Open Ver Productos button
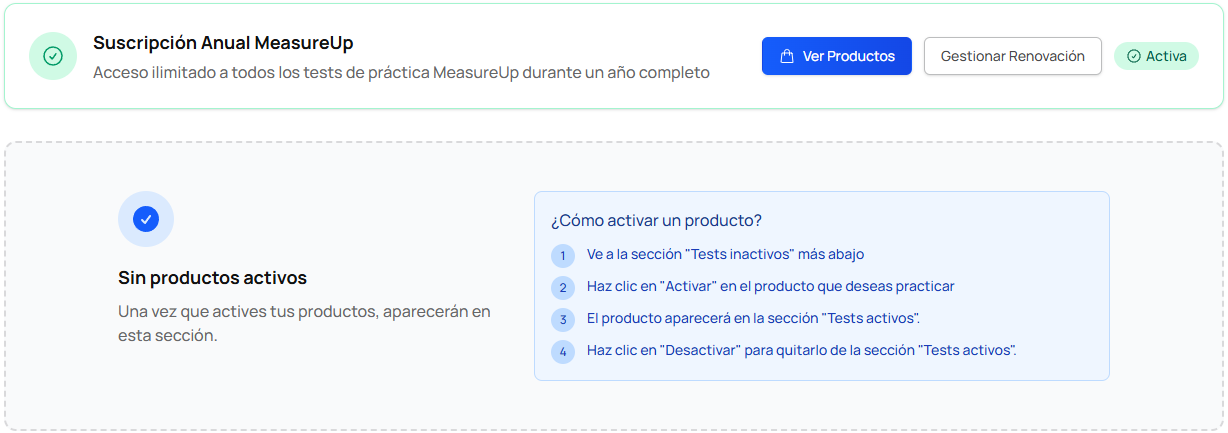The image size is (1228, 433). pyautogui.click(x=836, y=56)
